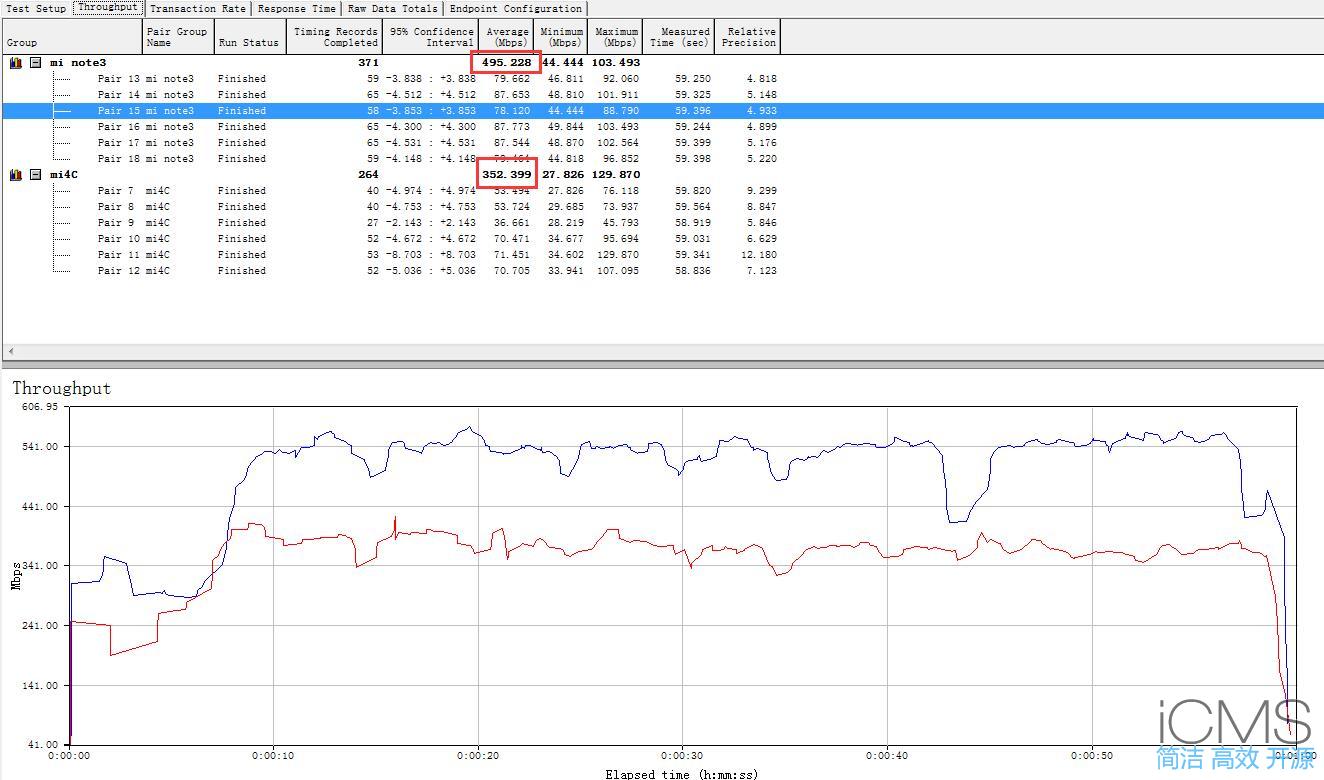Click Pair 7 relative precision 9.299
The height and width of the screenshot is (780, 1324).
(762, 191)
